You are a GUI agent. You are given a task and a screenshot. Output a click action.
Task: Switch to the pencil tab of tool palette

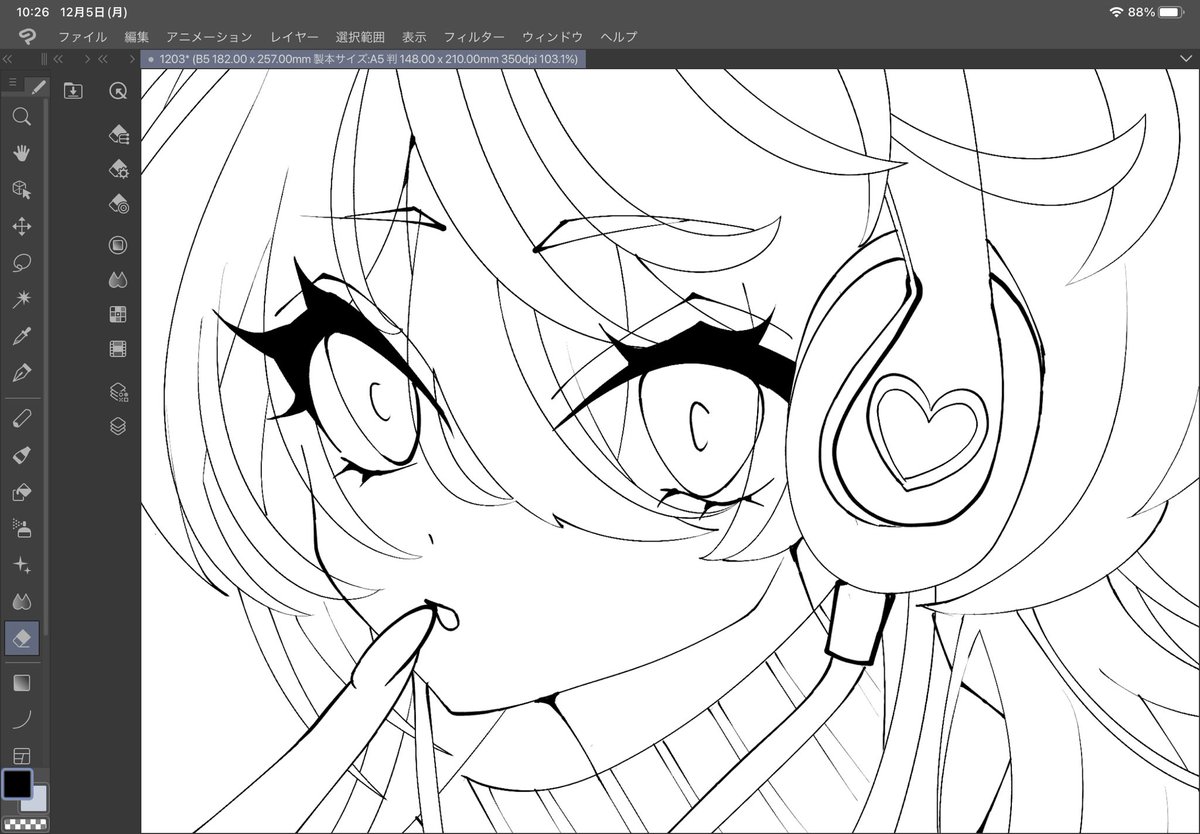tap(38, 87)
